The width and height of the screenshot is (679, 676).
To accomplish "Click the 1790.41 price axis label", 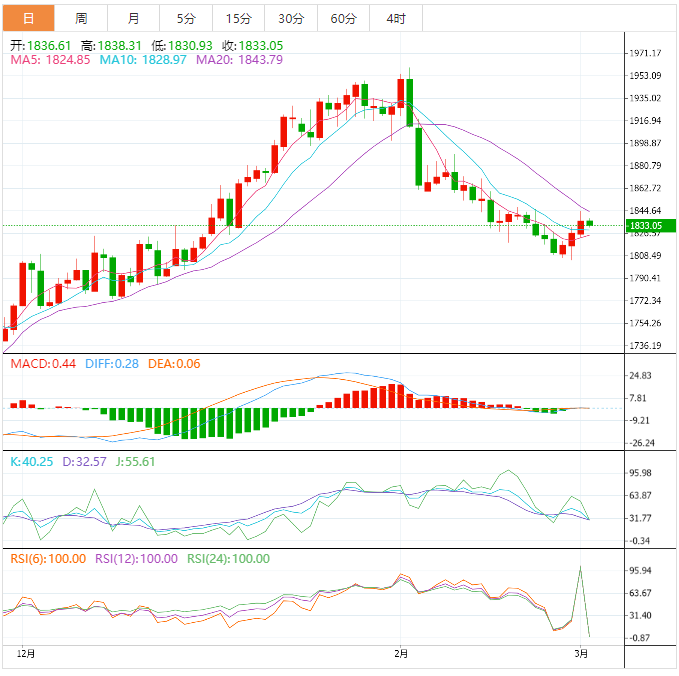I will click(x=645, y=278).
